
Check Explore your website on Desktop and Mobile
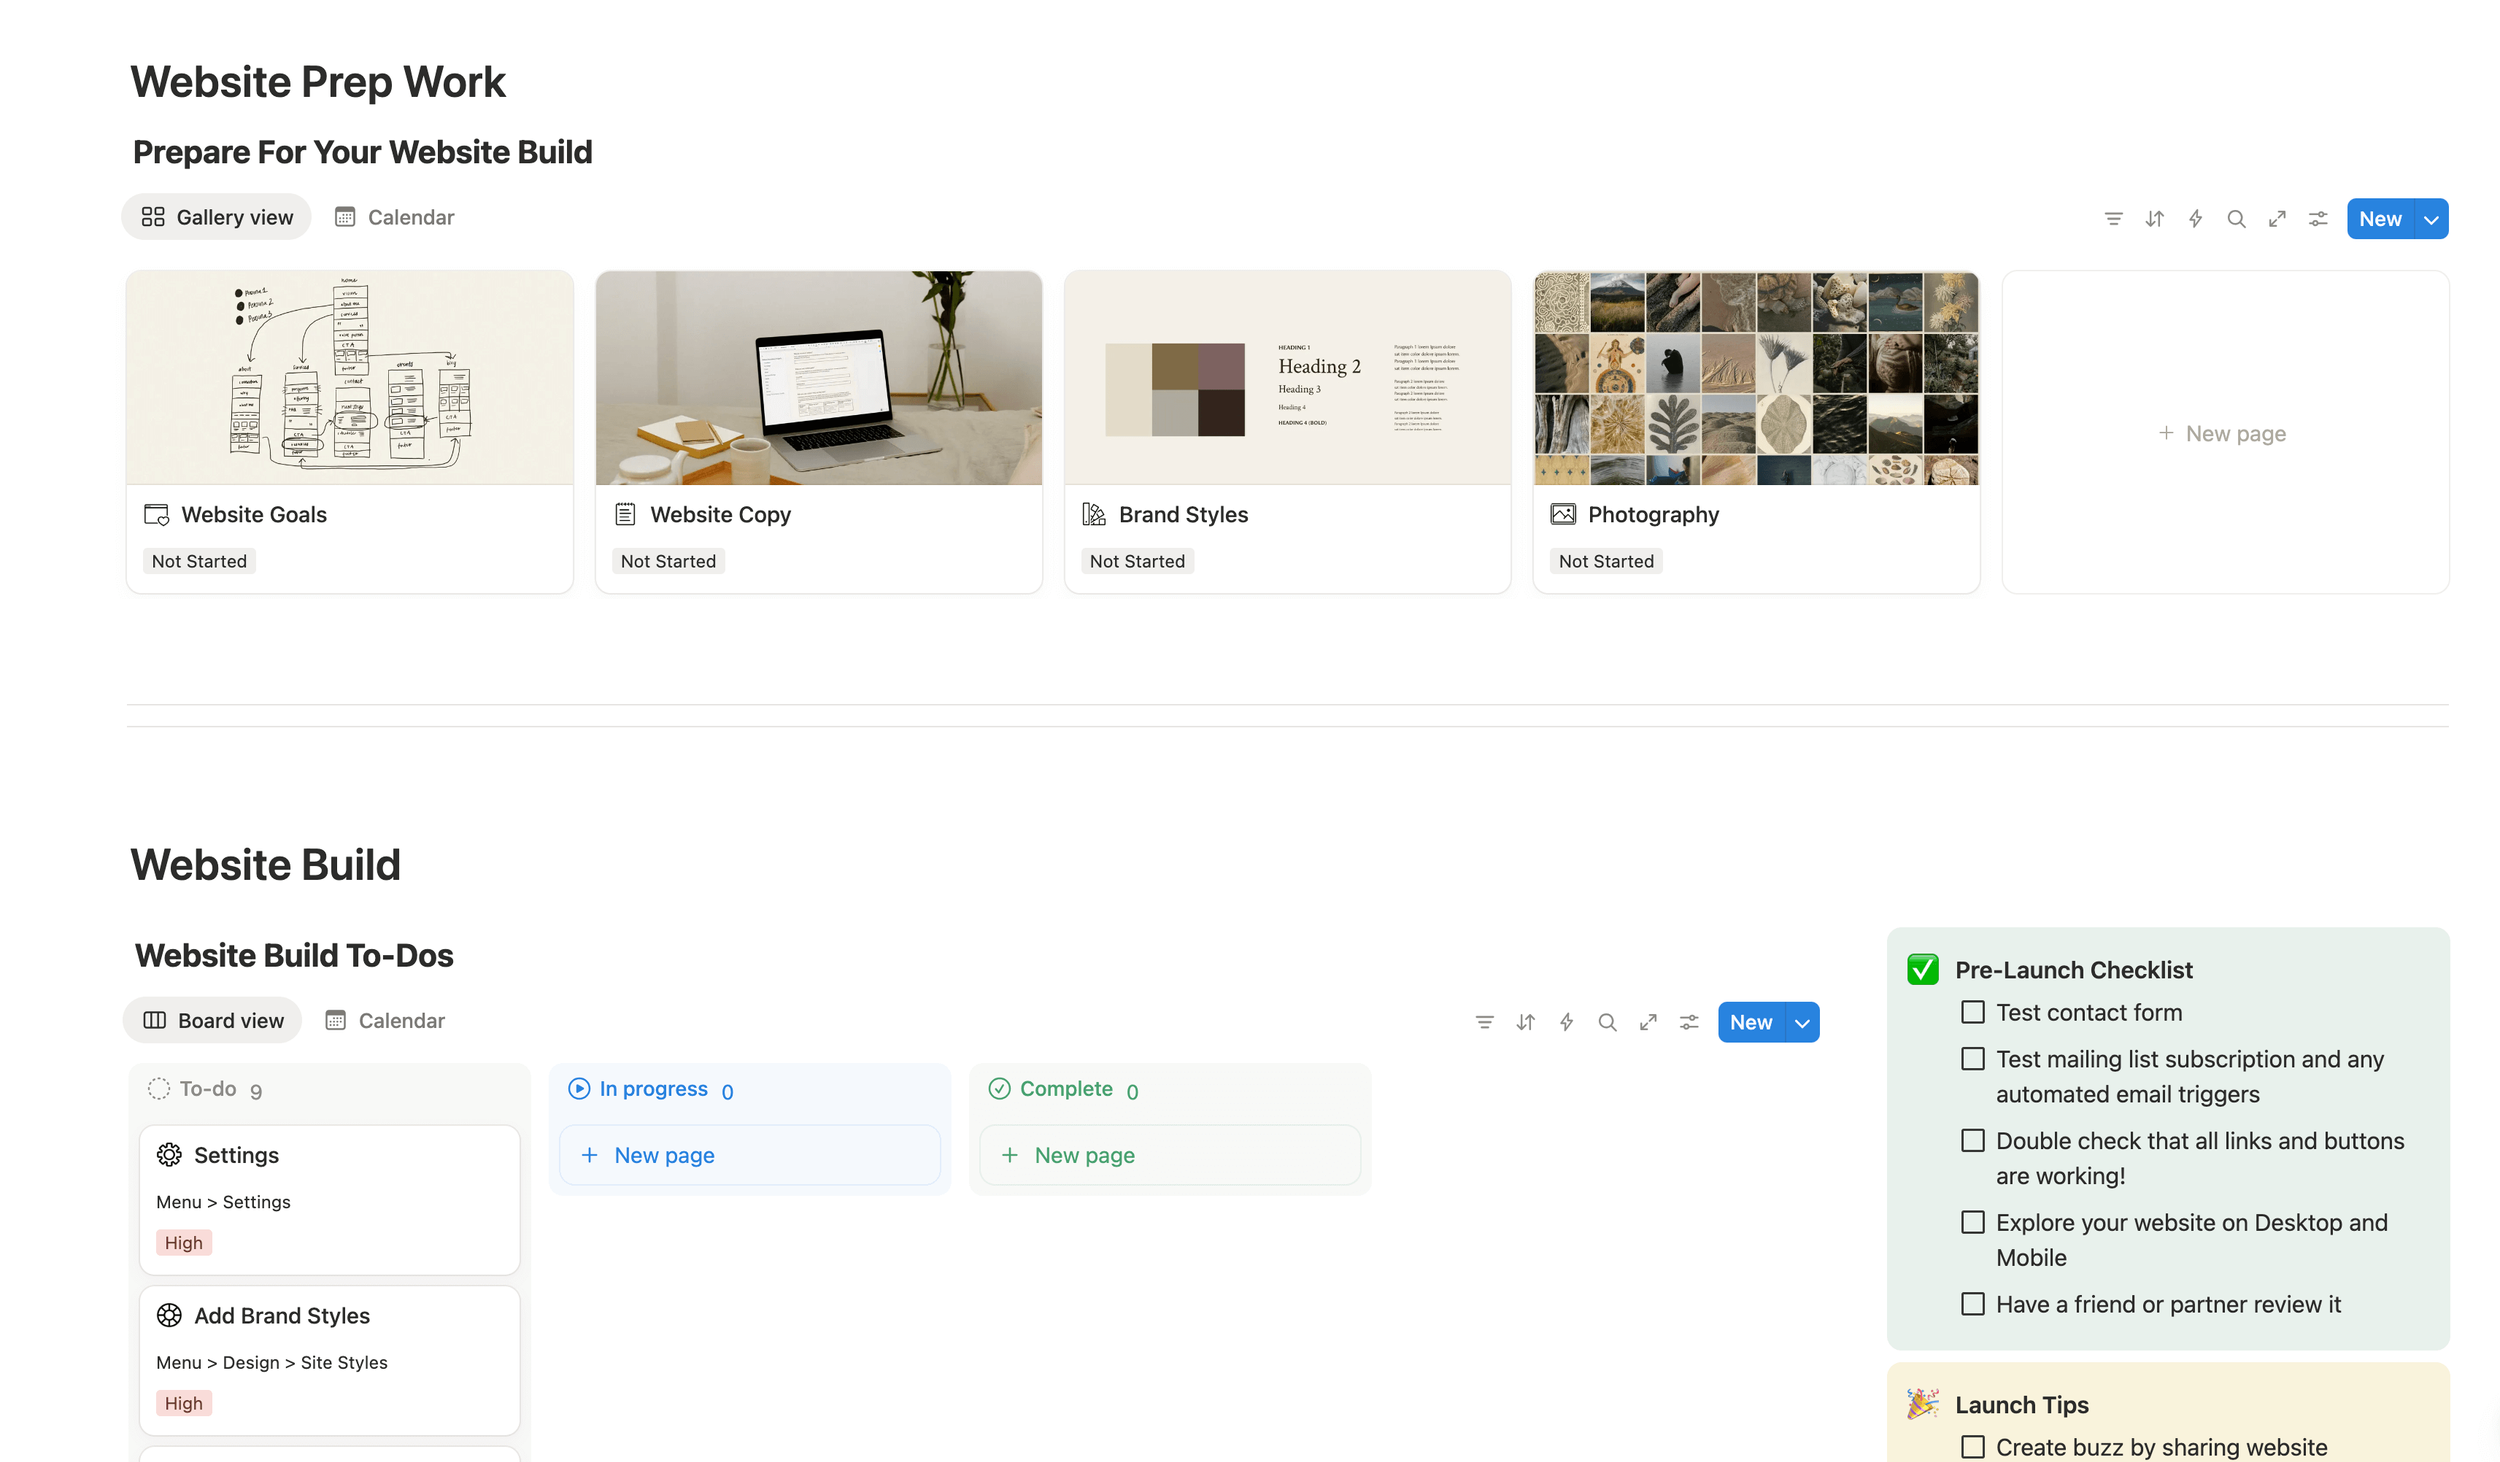1972,1222
